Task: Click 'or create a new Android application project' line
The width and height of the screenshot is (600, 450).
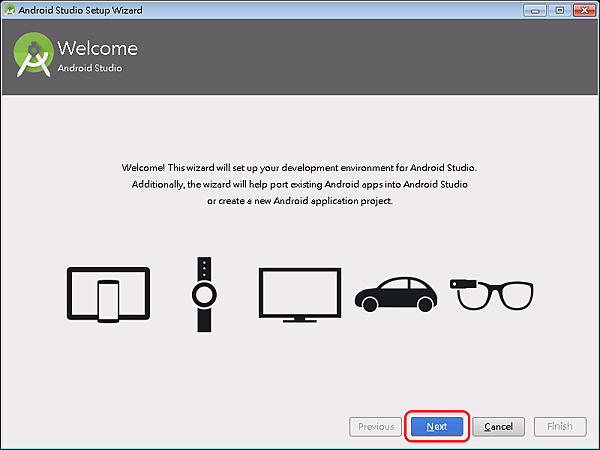Action: tap(300, 201)
